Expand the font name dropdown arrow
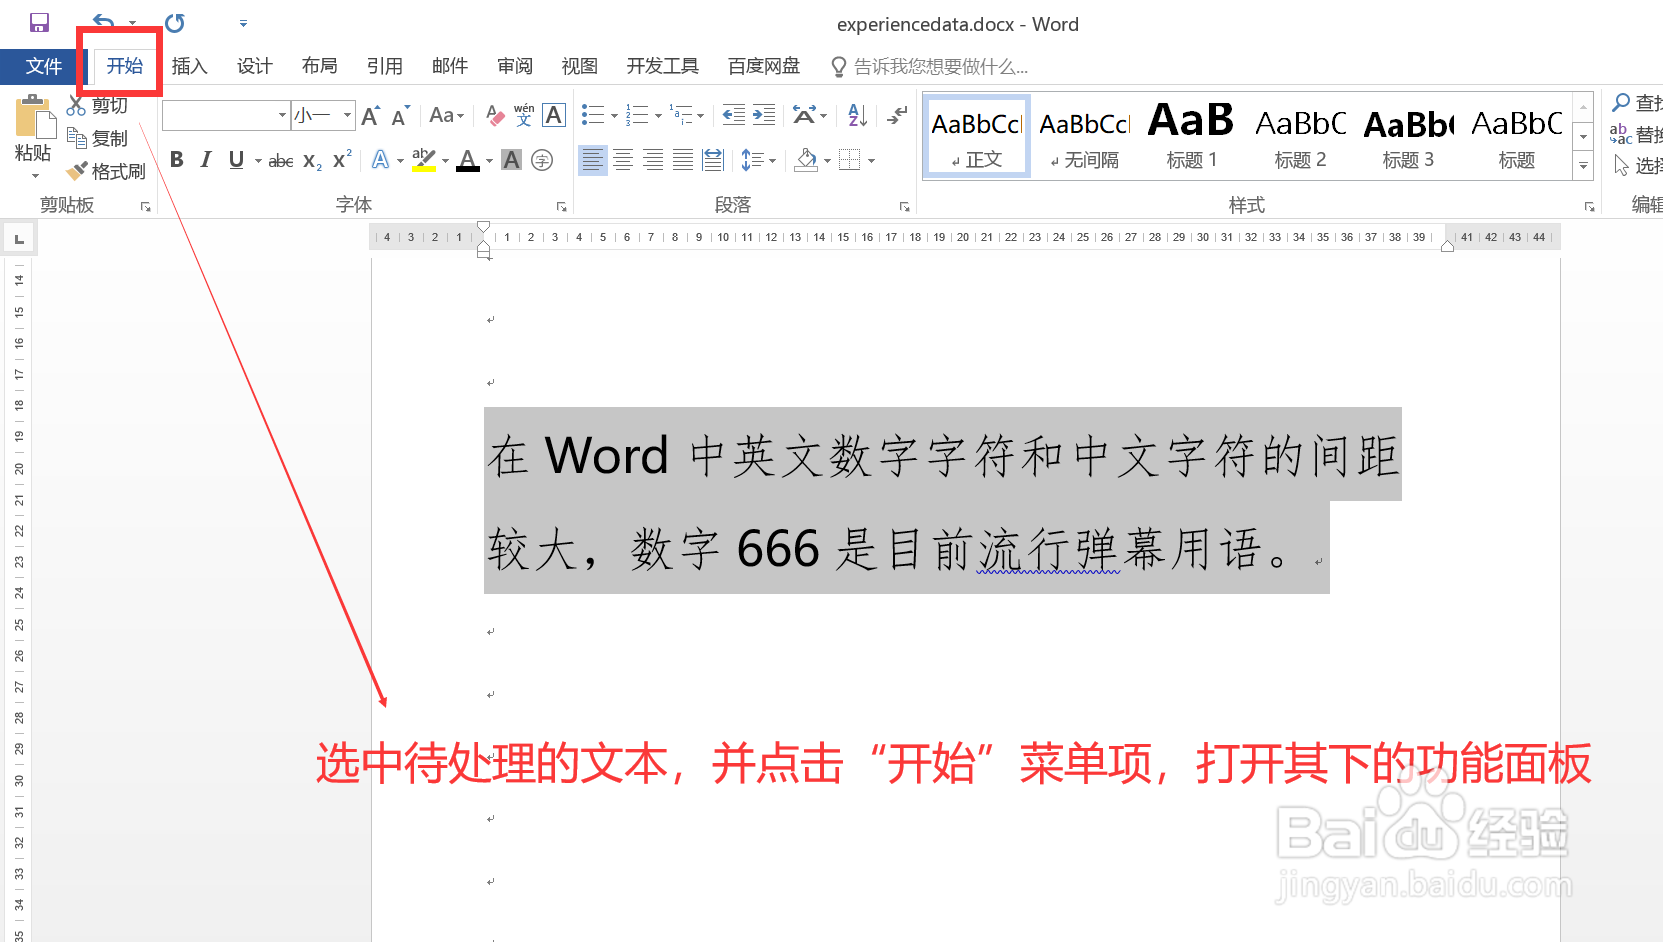This screenshot has width=1663, height=942. (x=282, y=115)
